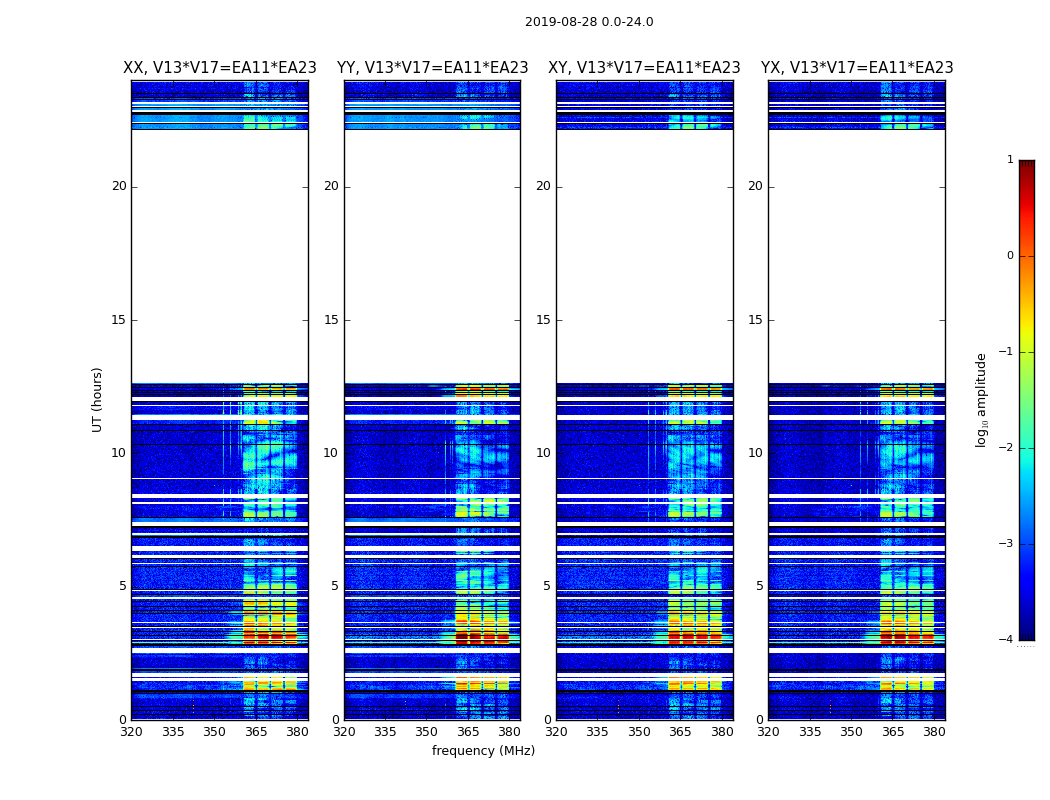Pick the dark red top of colorbar
This screenshot has height=800, width=1050.
[x=1026, y=166]
